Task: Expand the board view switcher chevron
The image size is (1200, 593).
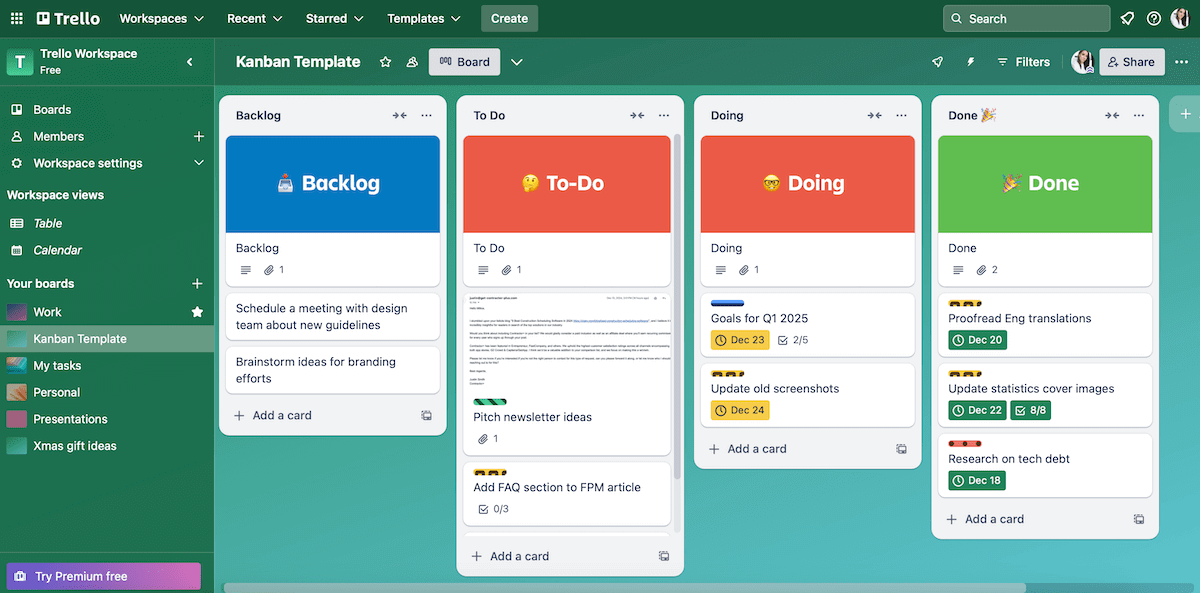Action: click(517, 61)
